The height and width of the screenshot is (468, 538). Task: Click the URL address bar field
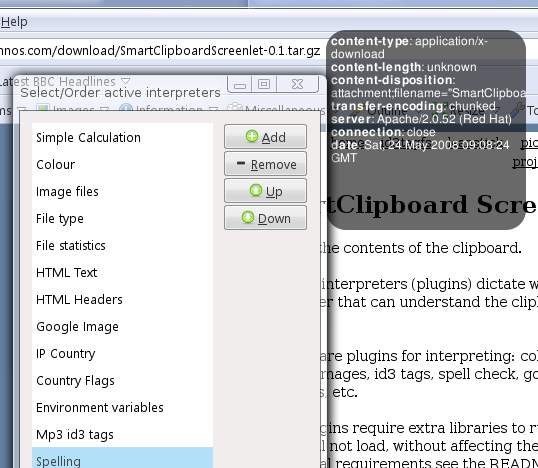point(161,50)
